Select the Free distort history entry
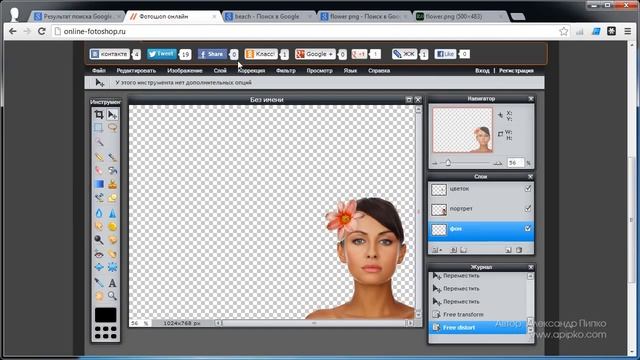The height and width of the screenshot is (360, 640). point(478,327)
